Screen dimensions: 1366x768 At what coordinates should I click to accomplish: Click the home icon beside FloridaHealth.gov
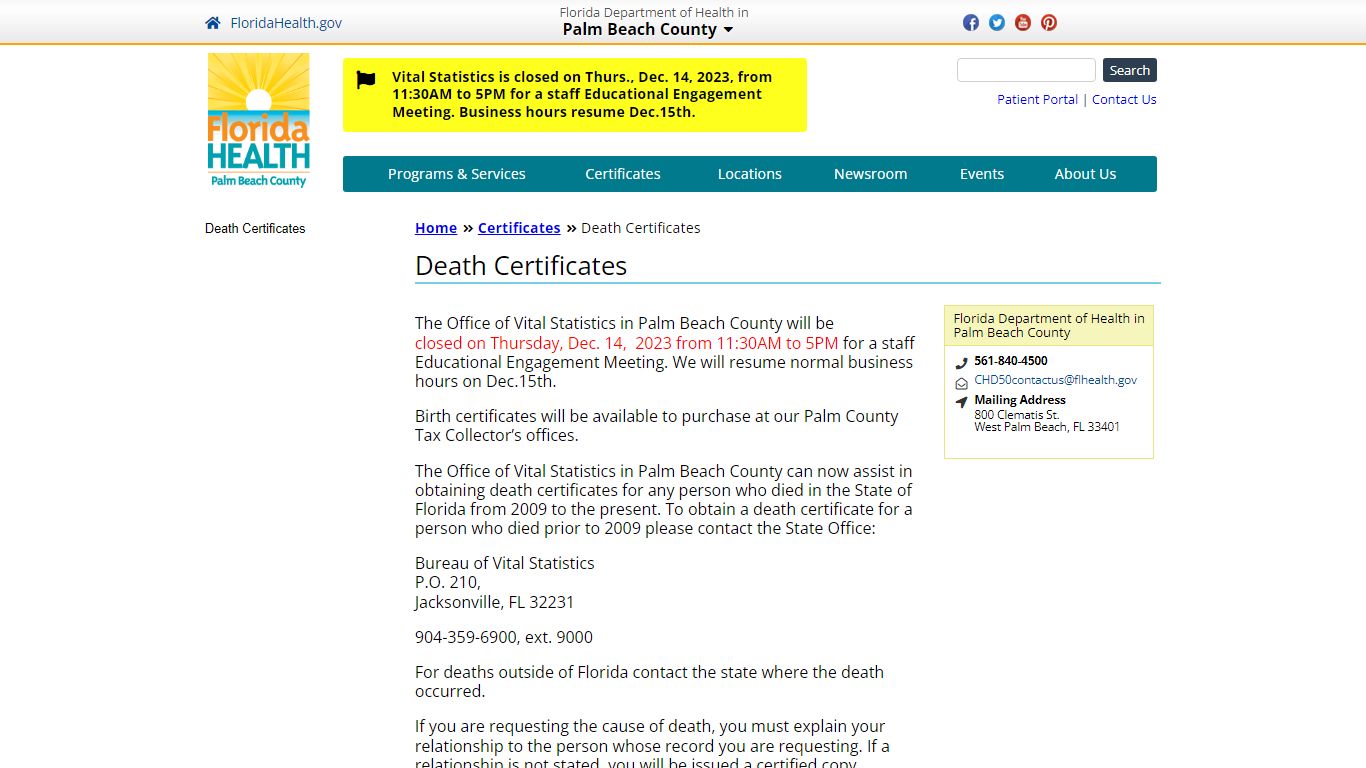coord(213,23)
